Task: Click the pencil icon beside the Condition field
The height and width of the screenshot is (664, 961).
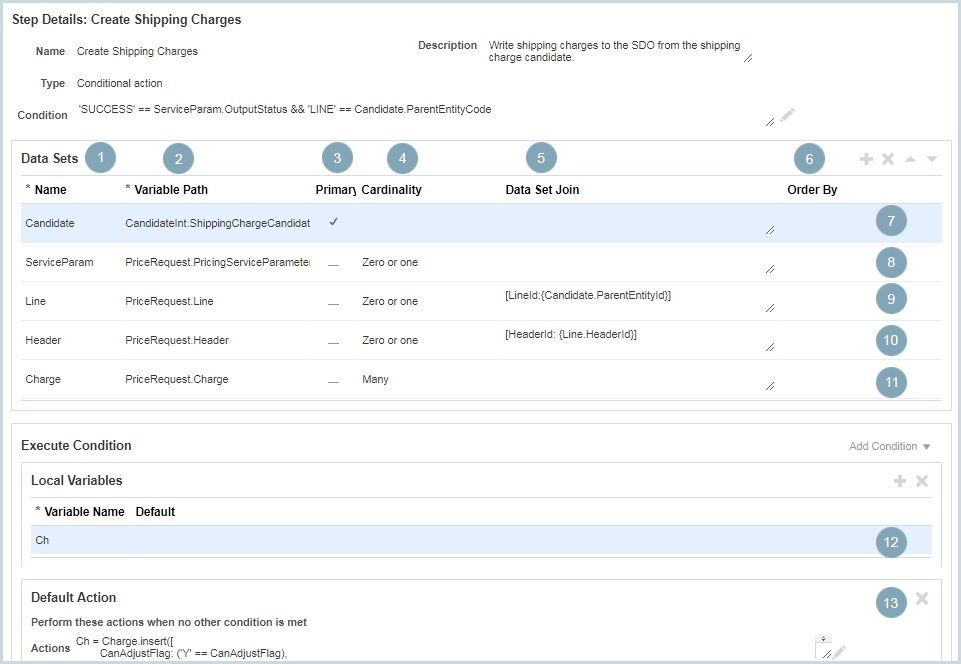Action: point(788,115)
